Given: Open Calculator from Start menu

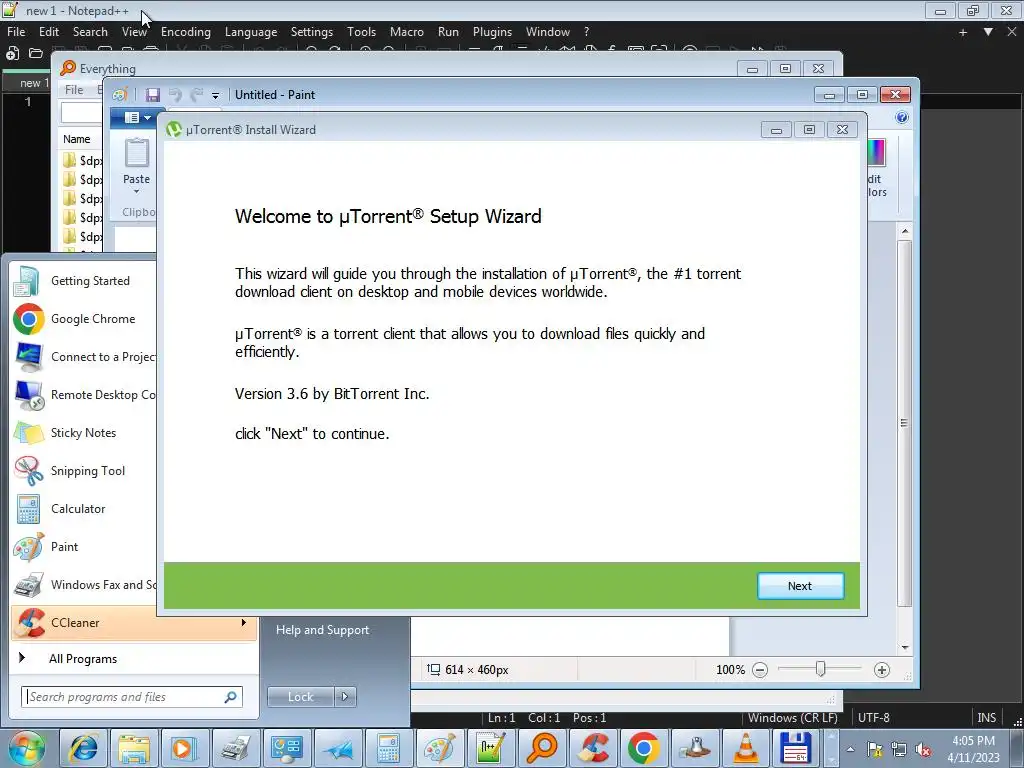Looking at the screenshot, I should (84, 509).
